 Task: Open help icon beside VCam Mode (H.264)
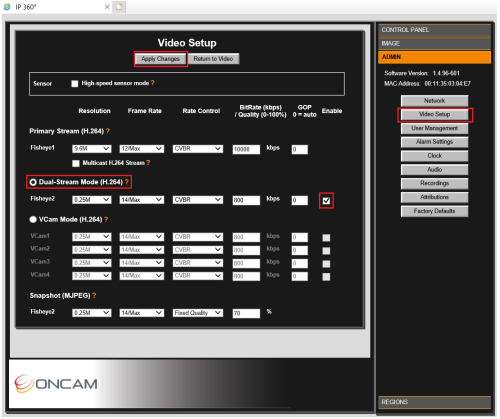(x=106, y=219)
